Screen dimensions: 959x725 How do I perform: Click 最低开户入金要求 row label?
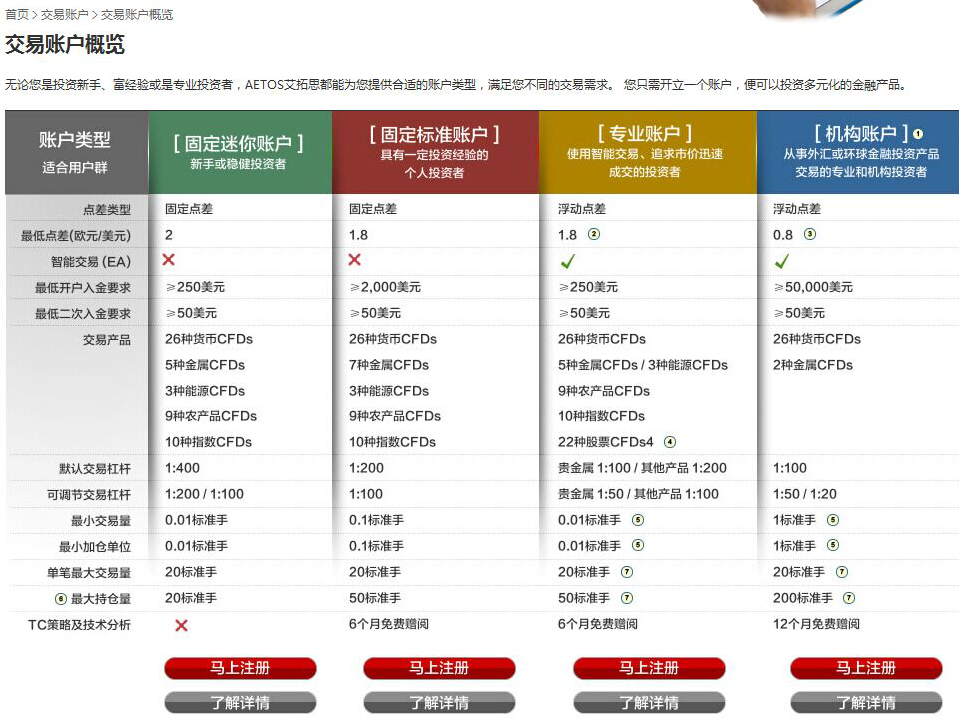click(83, 288)
